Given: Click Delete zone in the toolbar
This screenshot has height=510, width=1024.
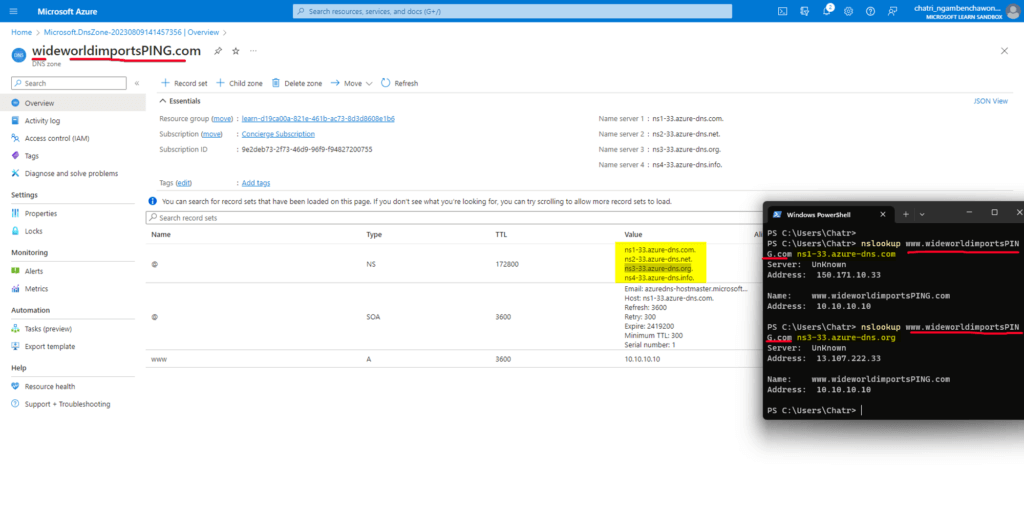Looking at the screenshot, I should coord(297,84).
